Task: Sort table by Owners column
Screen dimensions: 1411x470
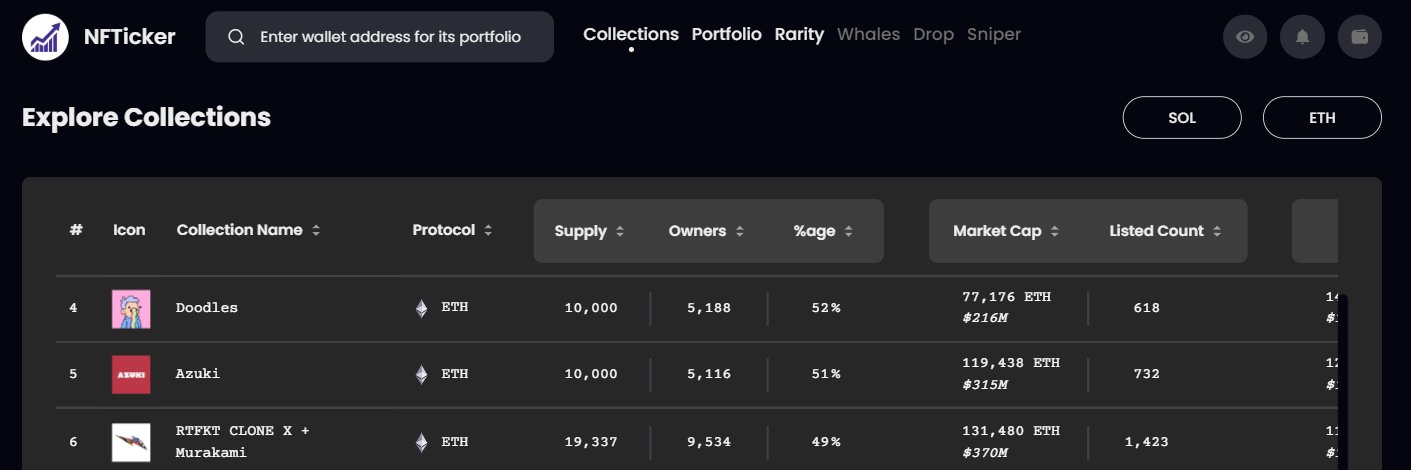Action: [x=707, y=231]
